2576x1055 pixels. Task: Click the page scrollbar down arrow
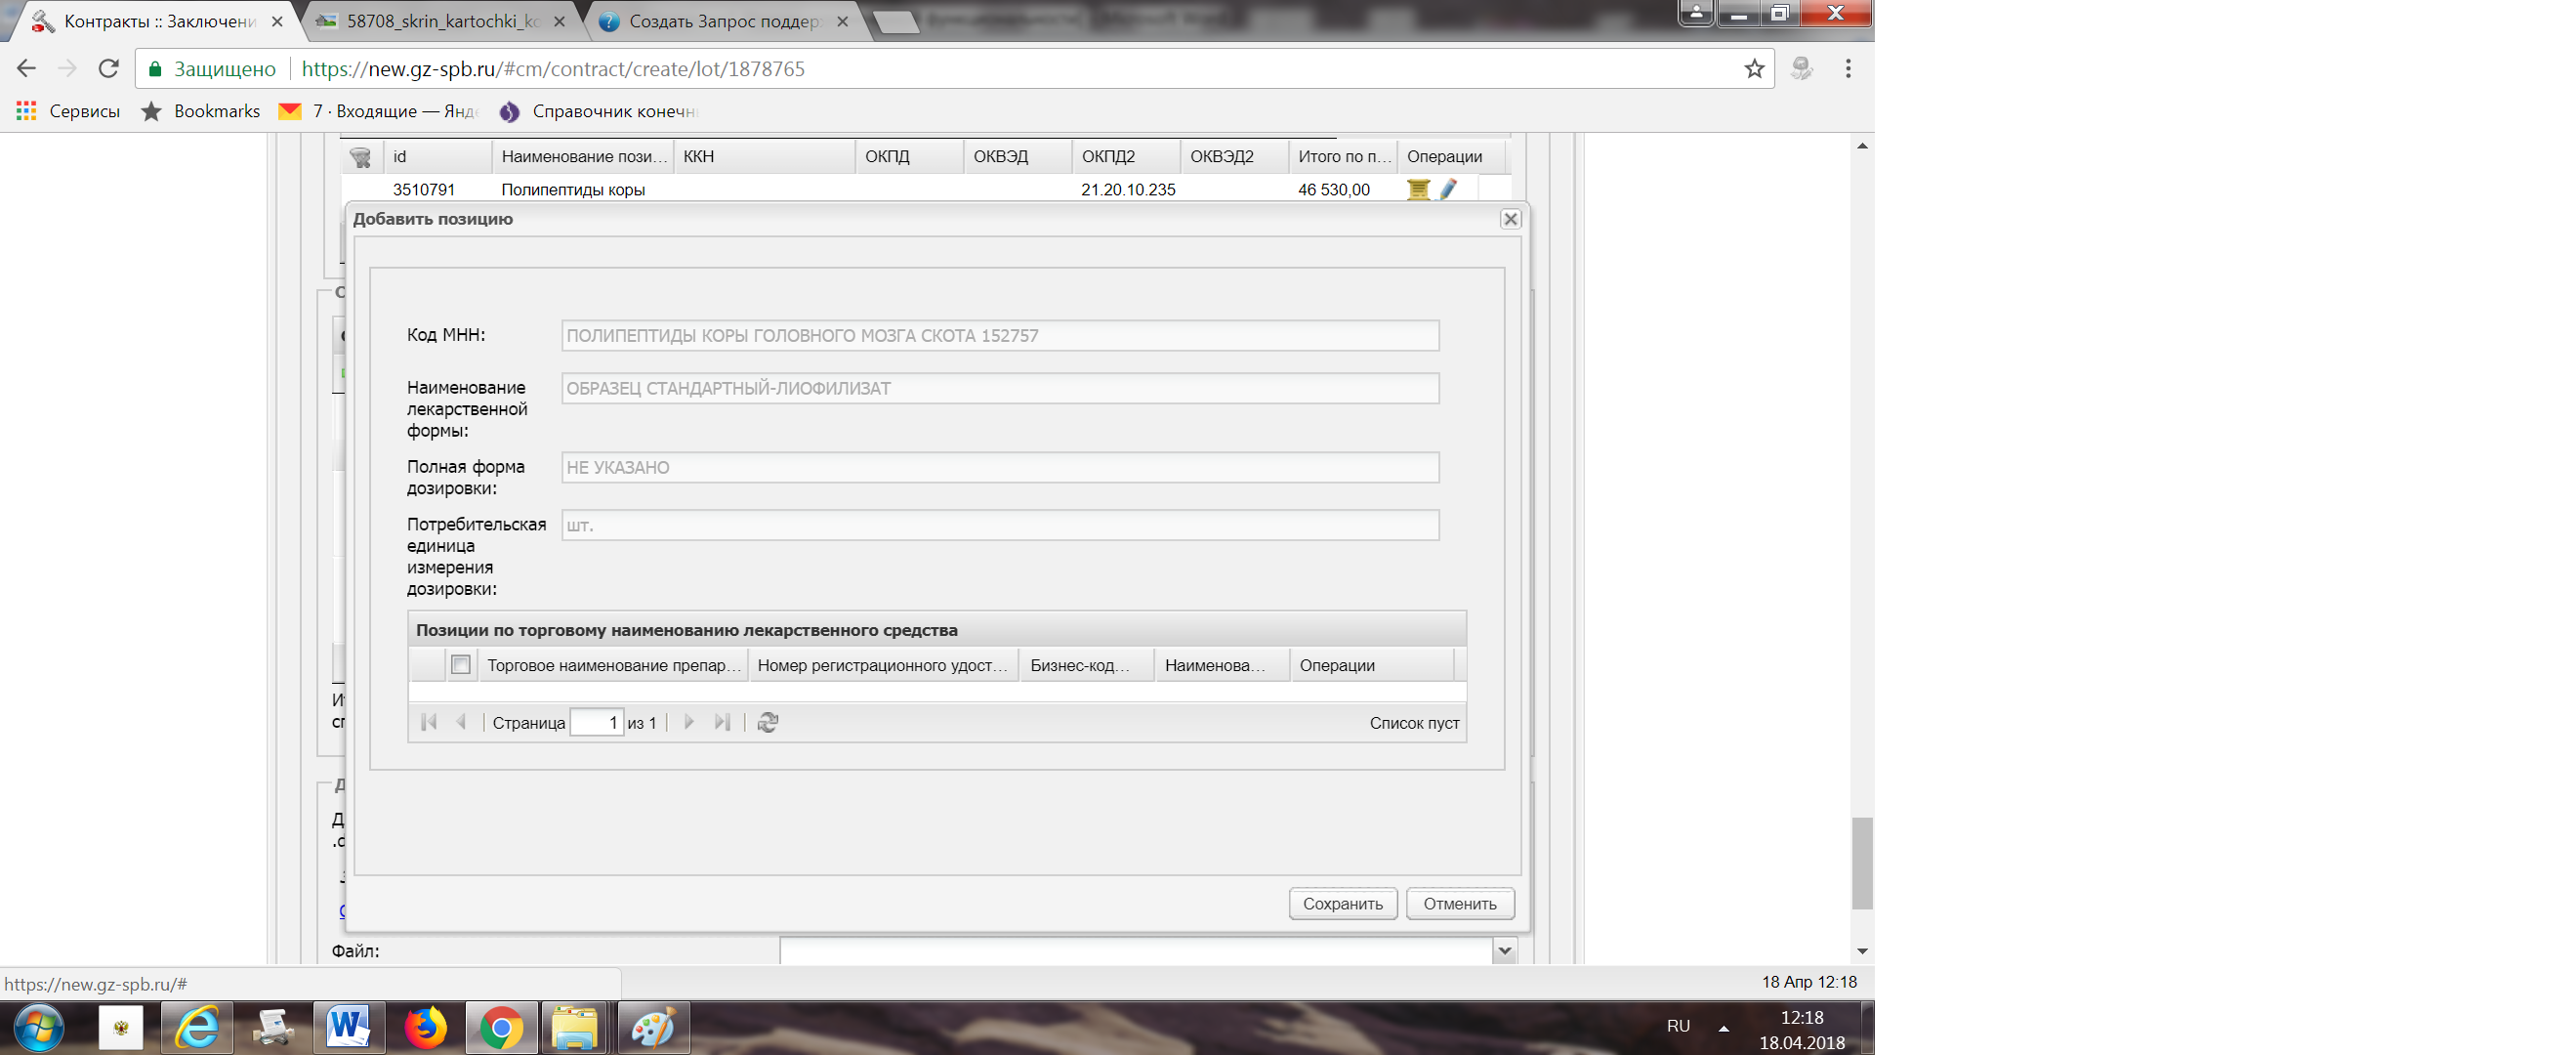(1862, 951)
